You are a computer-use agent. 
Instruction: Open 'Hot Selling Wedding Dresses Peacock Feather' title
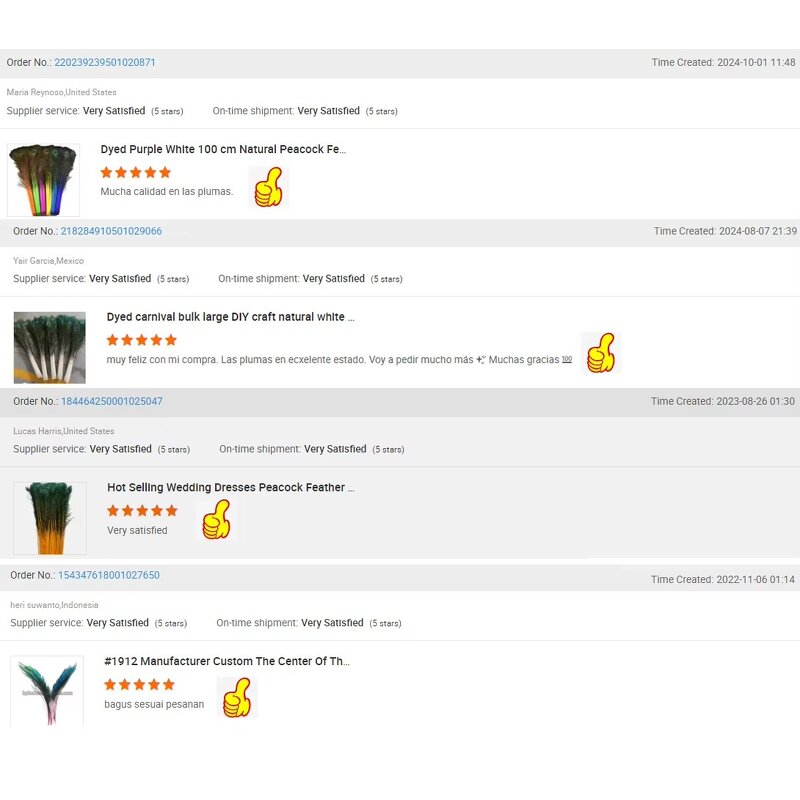pos(231,487)
